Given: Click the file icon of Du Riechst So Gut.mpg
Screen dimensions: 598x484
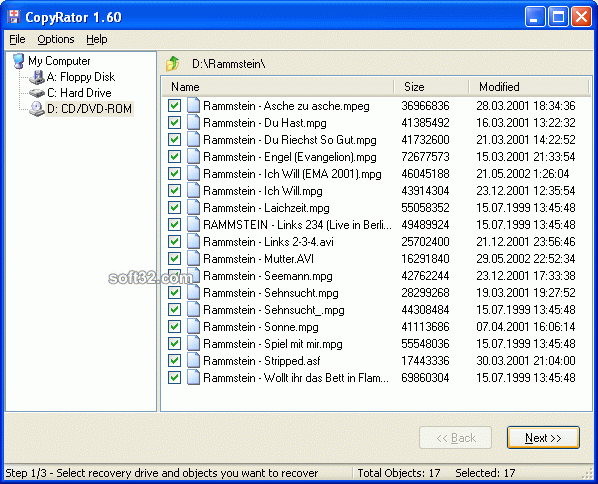Looking at the screenshot, I should coord(193,139).
